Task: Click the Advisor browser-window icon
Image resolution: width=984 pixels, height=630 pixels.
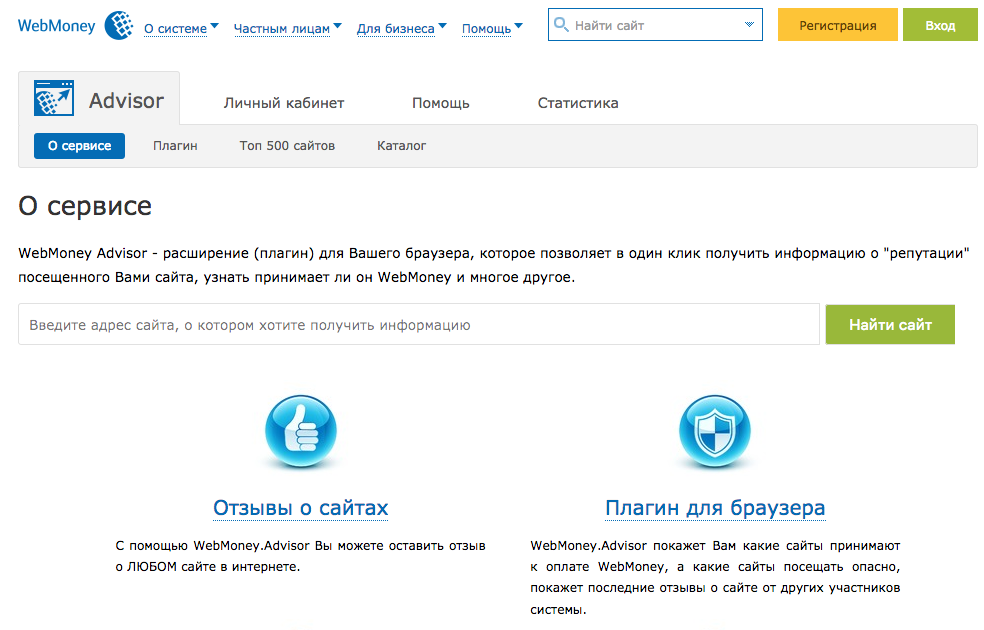Action: click(x=54, y=98)
